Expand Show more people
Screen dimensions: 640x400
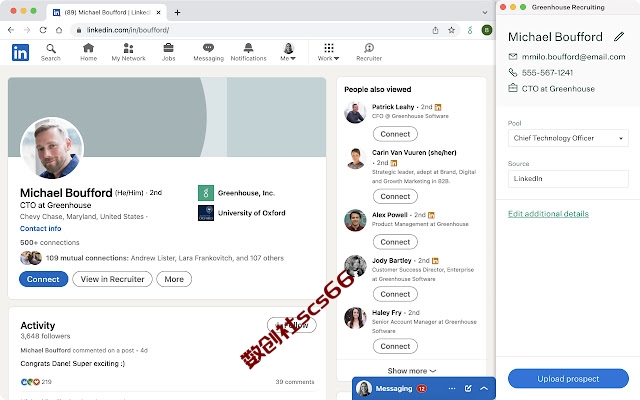pos(411,370)
